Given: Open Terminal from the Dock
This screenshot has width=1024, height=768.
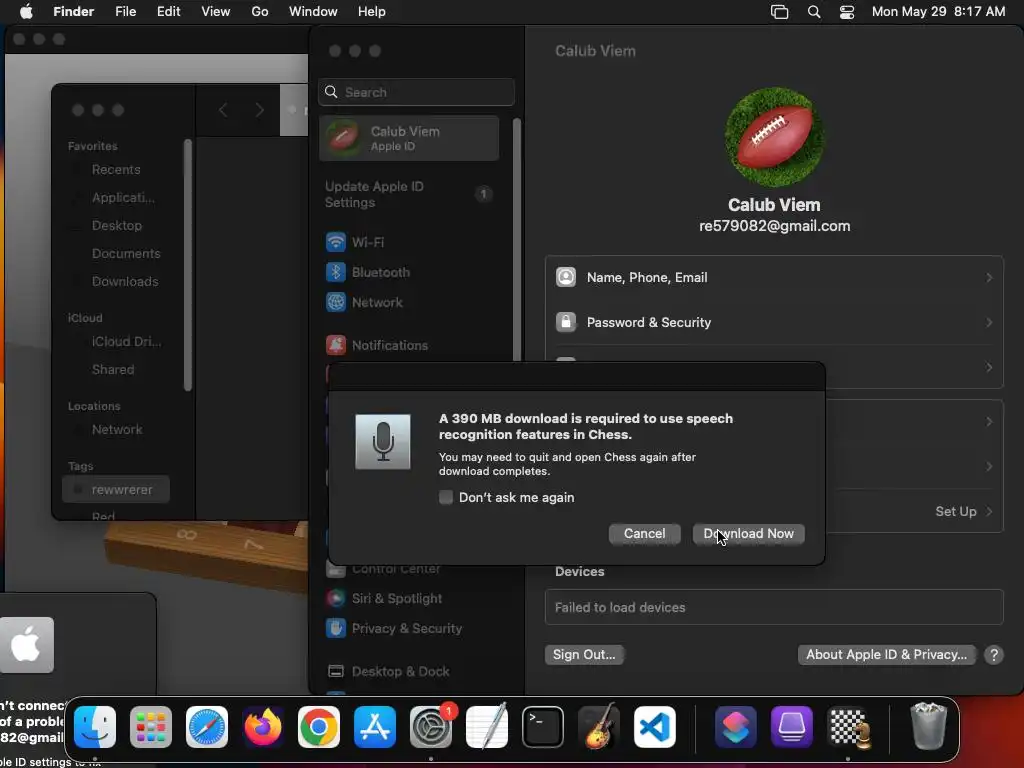Looking at the screenshot, I should [543, 727].
